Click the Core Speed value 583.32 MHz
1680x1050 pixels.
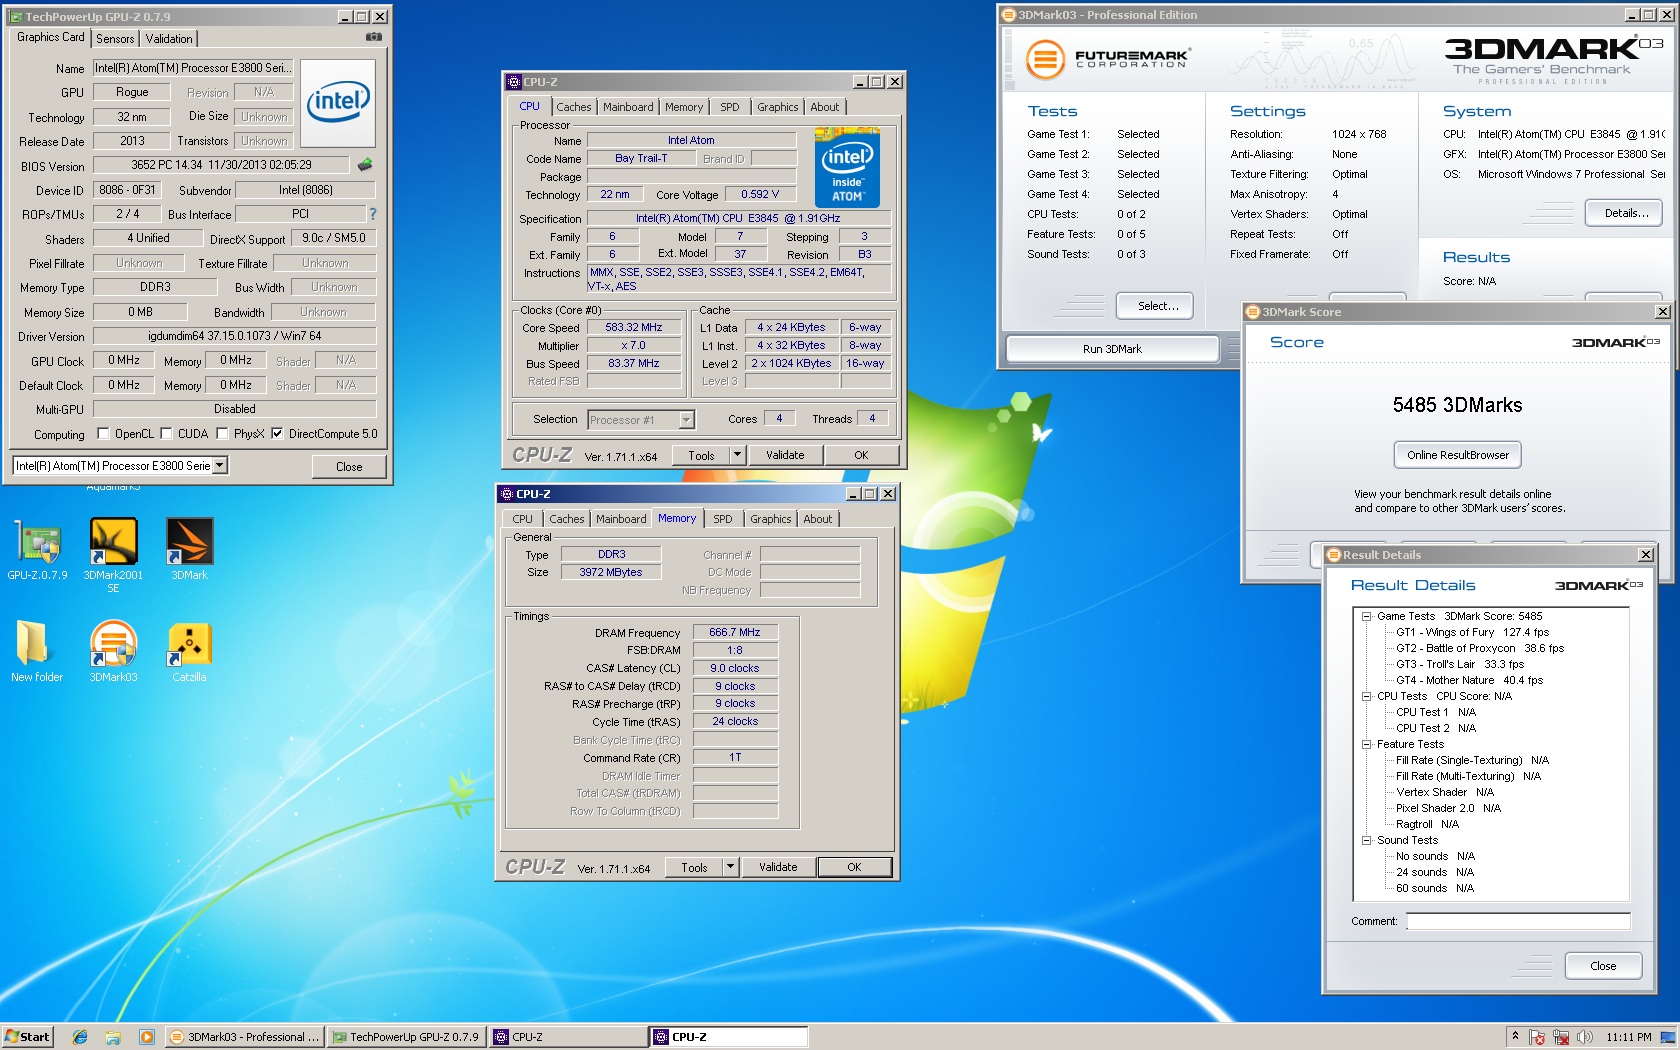tap(634, 327)
